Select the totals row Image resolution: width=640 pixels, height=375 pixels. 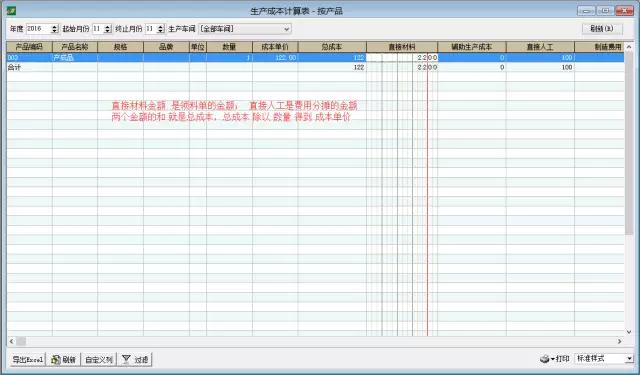(x=315, y=67)
